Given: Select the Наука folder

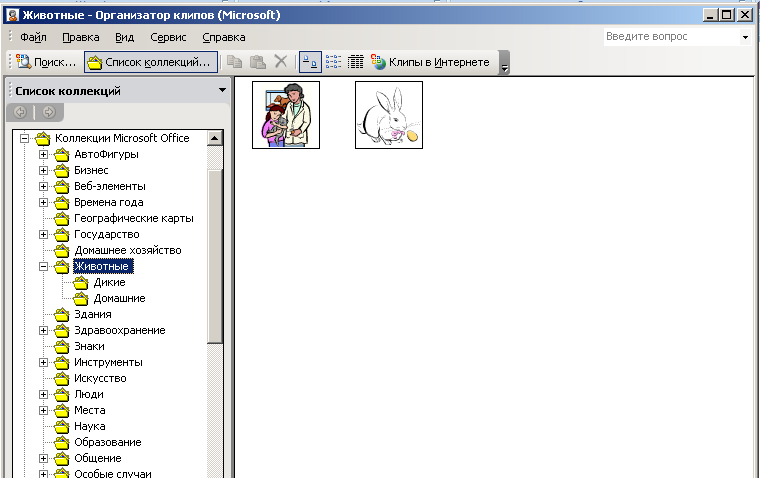Looking at the screenshot, I should coord(90,427).
